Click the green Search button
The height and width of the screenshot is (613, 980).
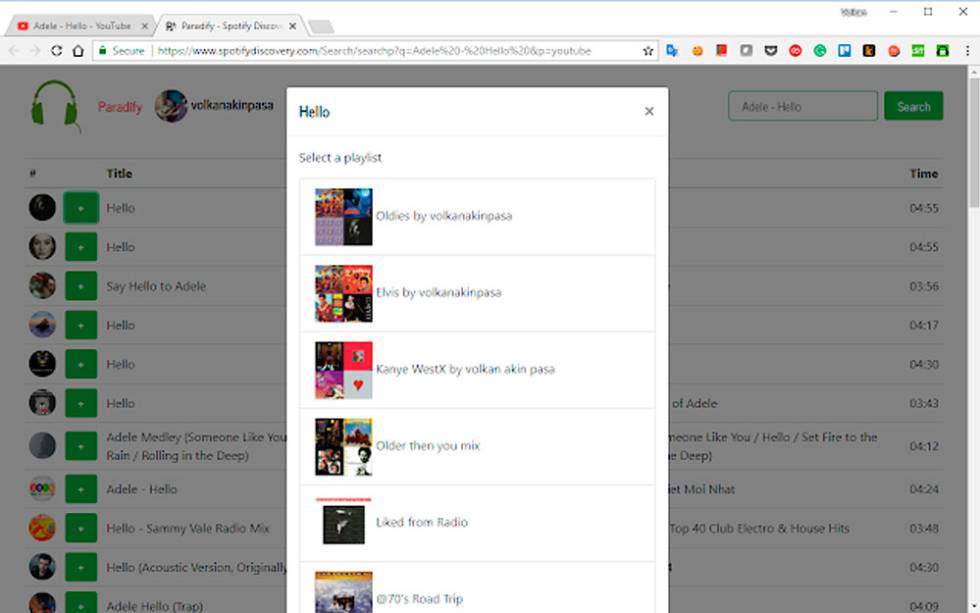(x=913, y=106)
